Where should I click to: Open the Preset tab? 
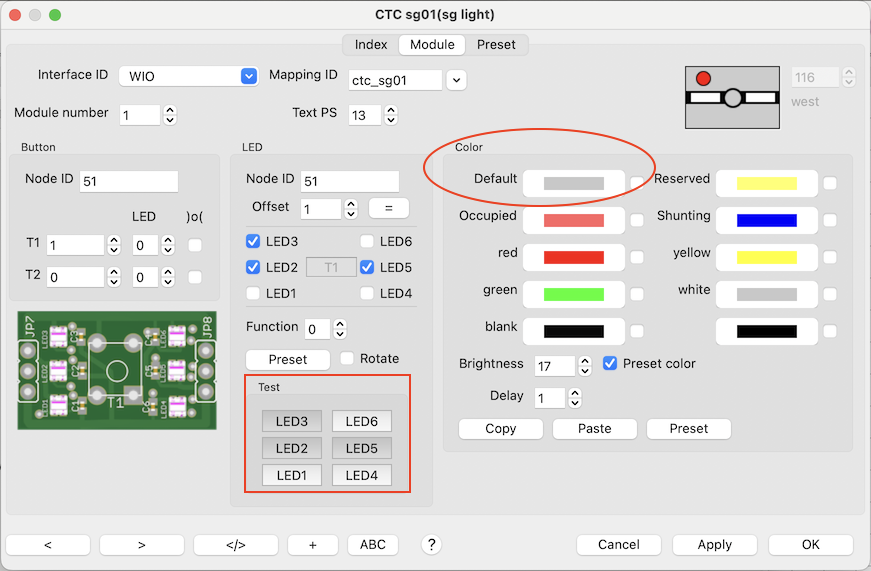pyautogui.click(x=496, y=44)
